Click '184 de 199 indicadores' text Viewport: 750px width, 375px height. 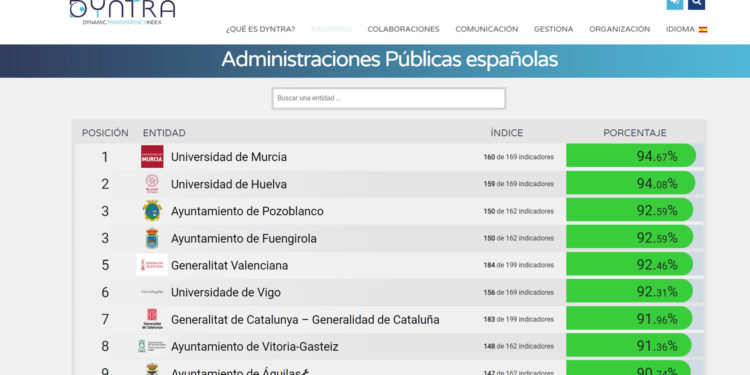[518, 265]
